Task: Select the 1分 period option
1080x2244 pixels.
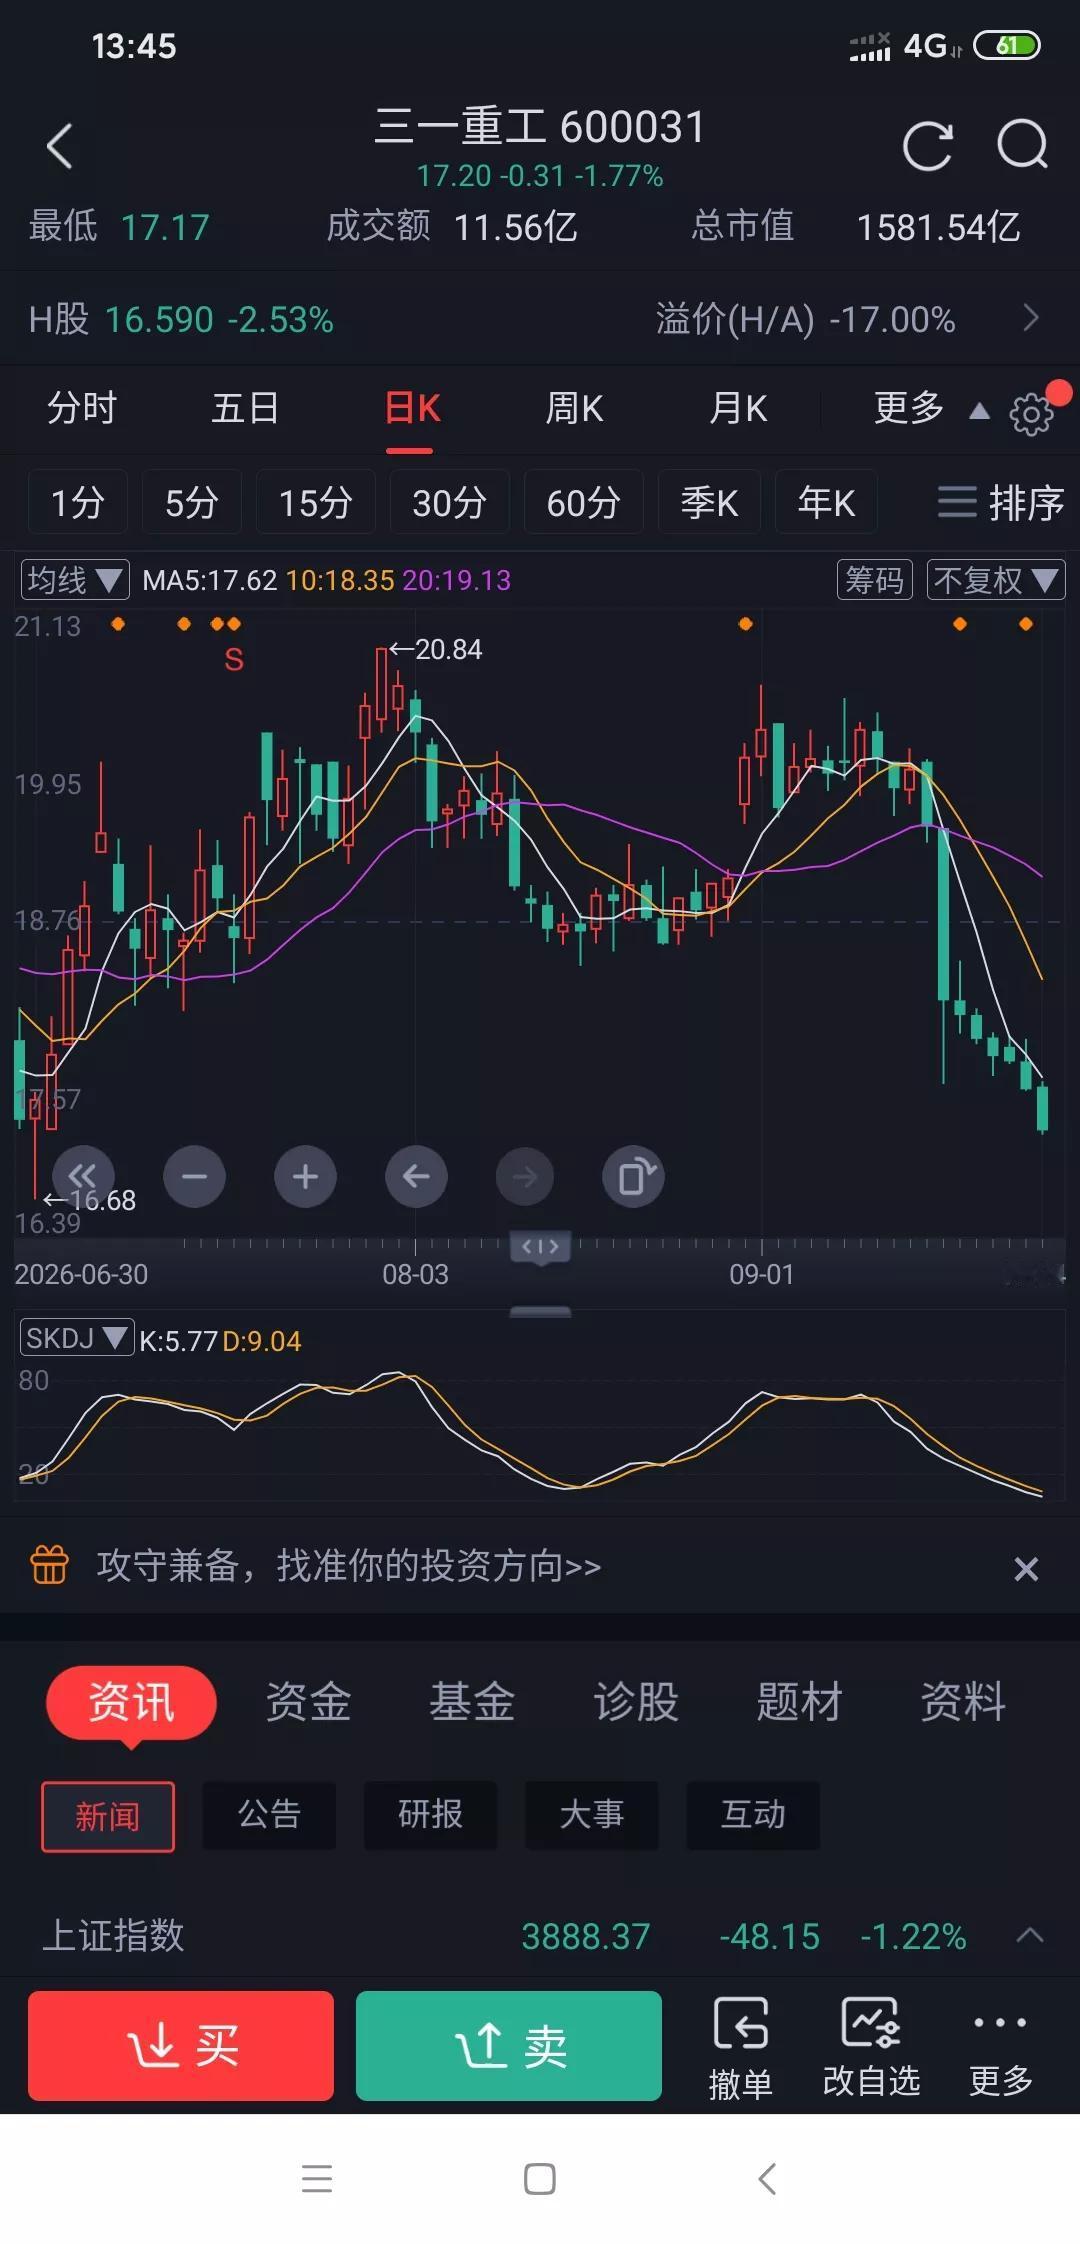Action: (77, 502)
